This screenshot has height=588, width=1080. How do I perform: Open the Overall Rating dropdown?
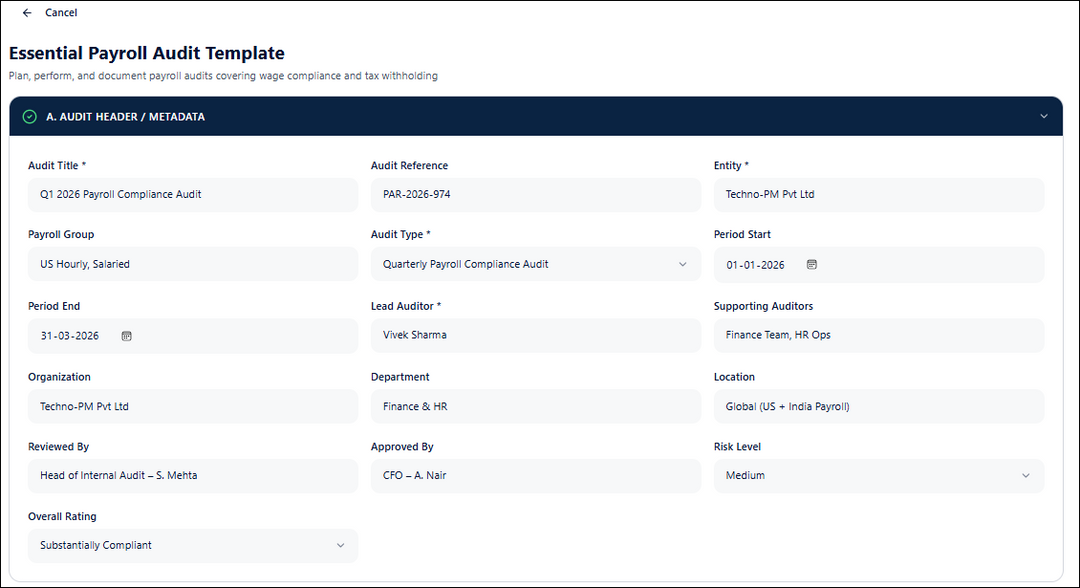click(193, 545)
